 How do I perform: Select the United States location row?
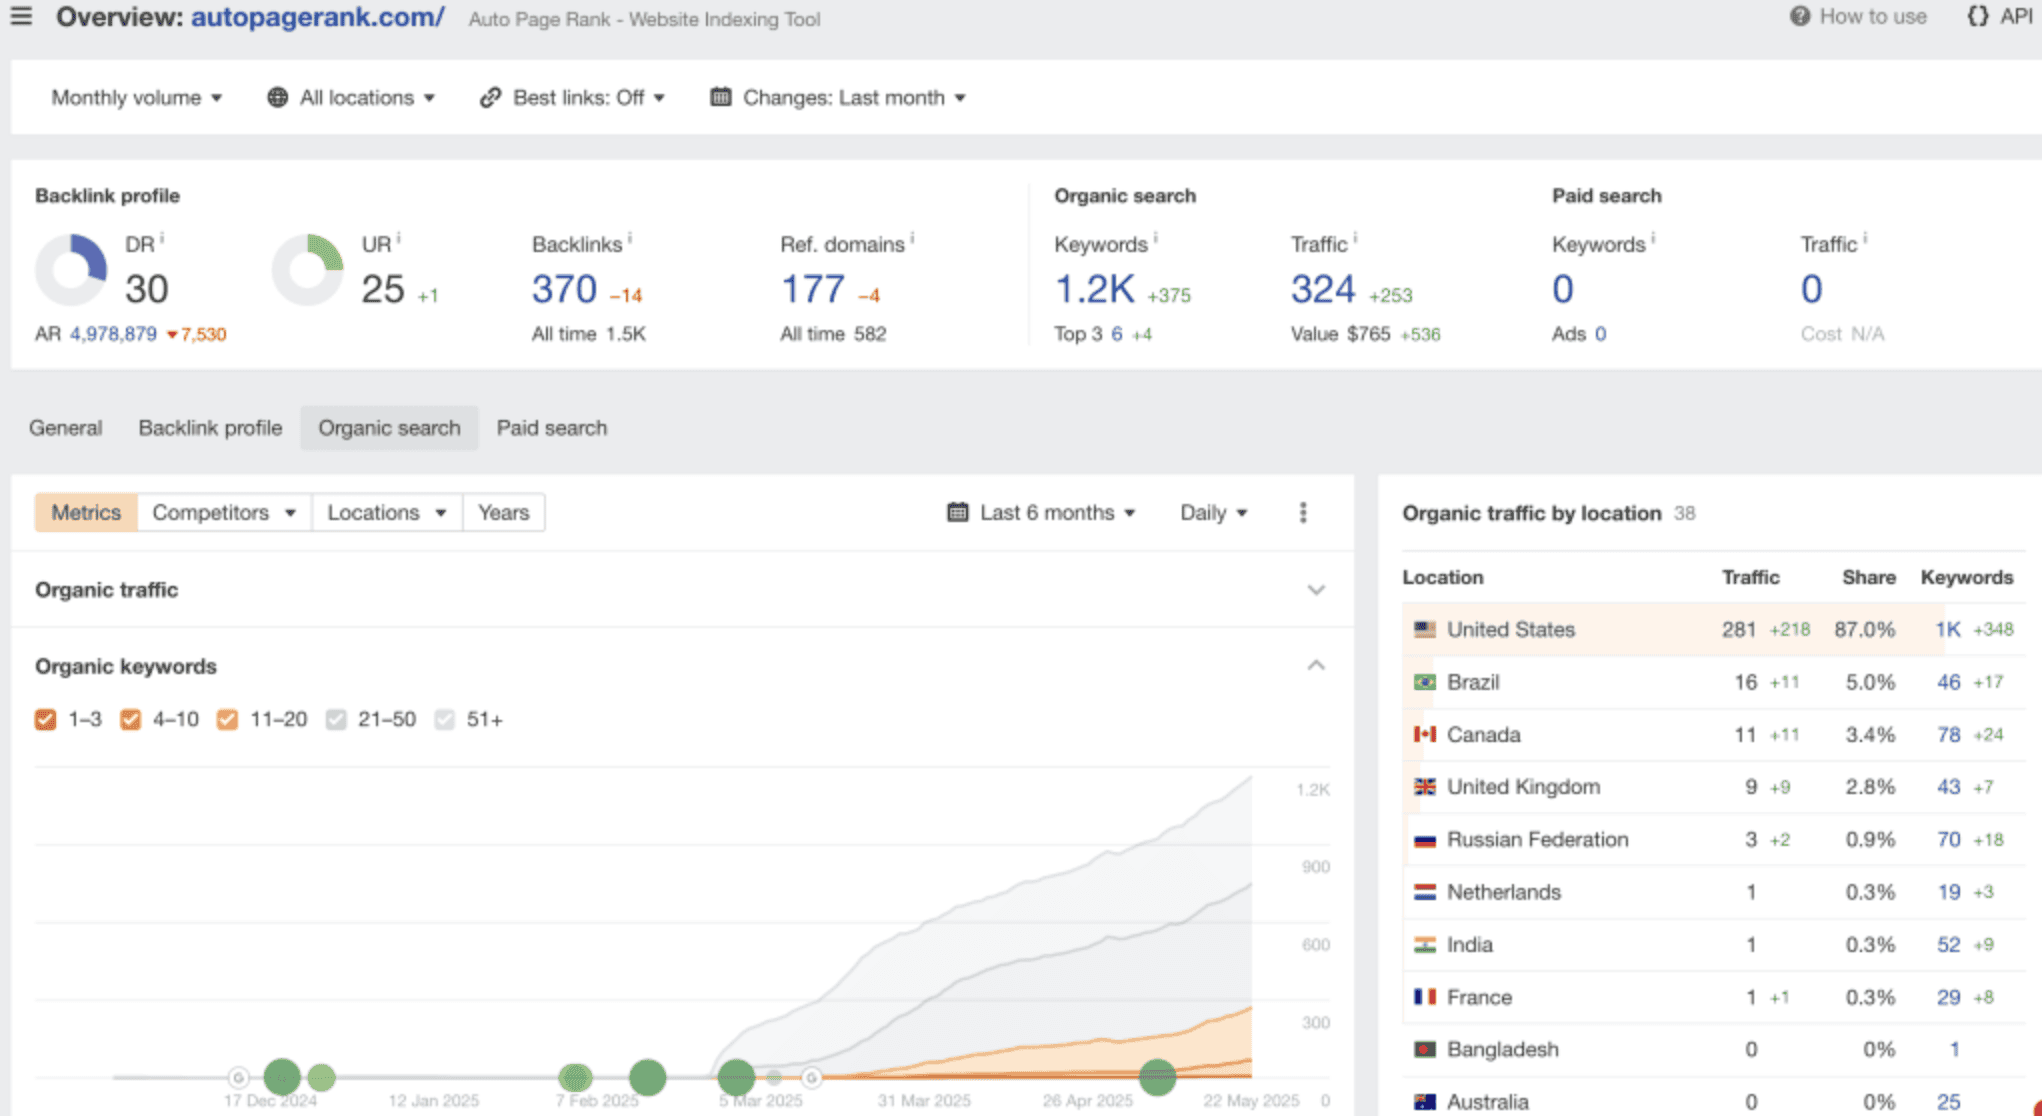click(x=1510, y=630)
